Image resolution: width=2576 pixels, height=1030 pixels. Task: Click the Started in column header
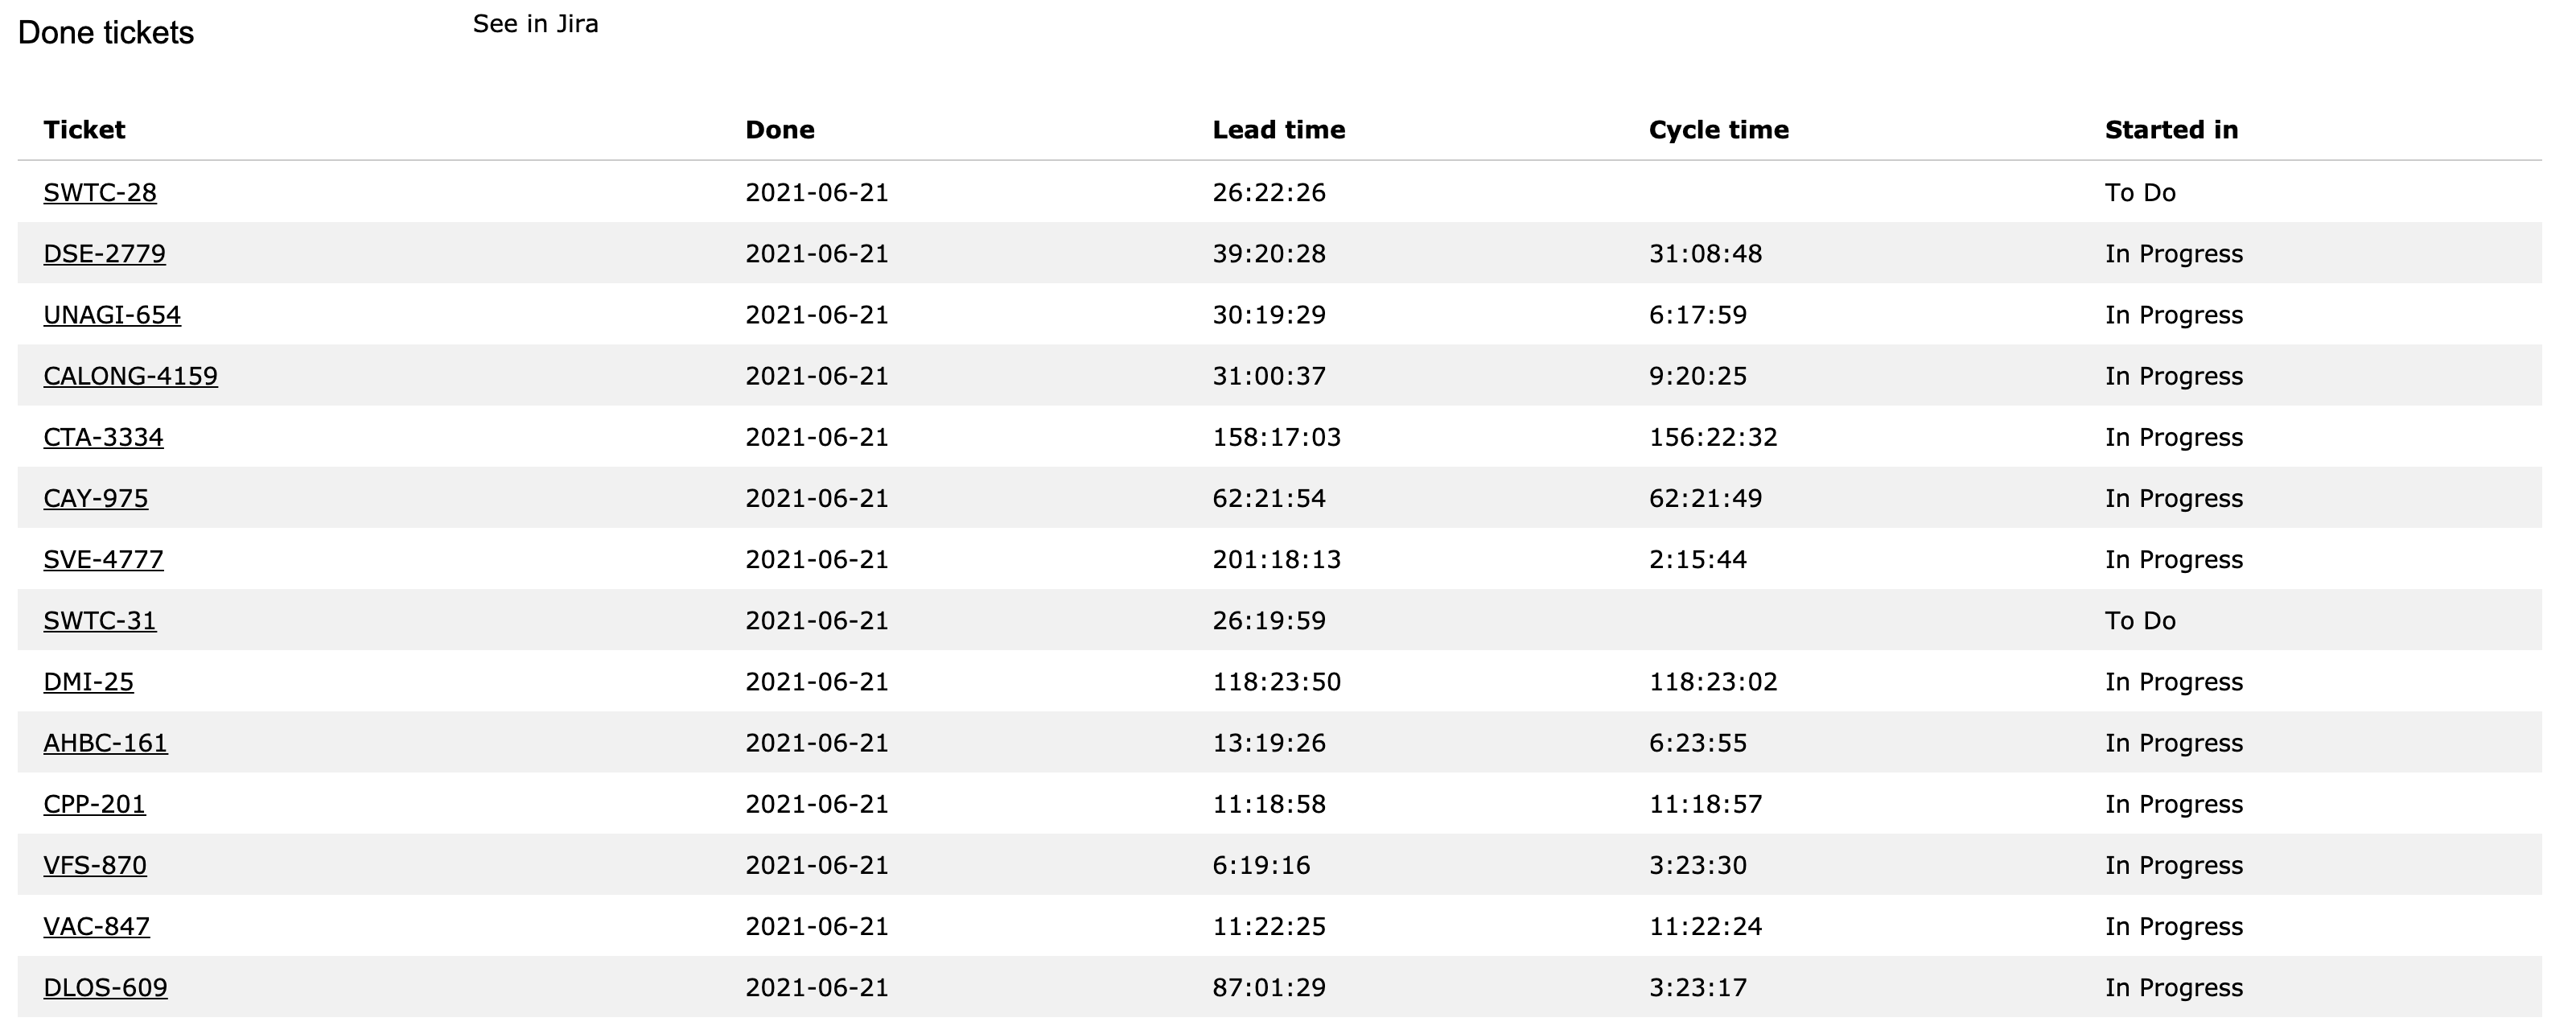(x=2172, y=130)
